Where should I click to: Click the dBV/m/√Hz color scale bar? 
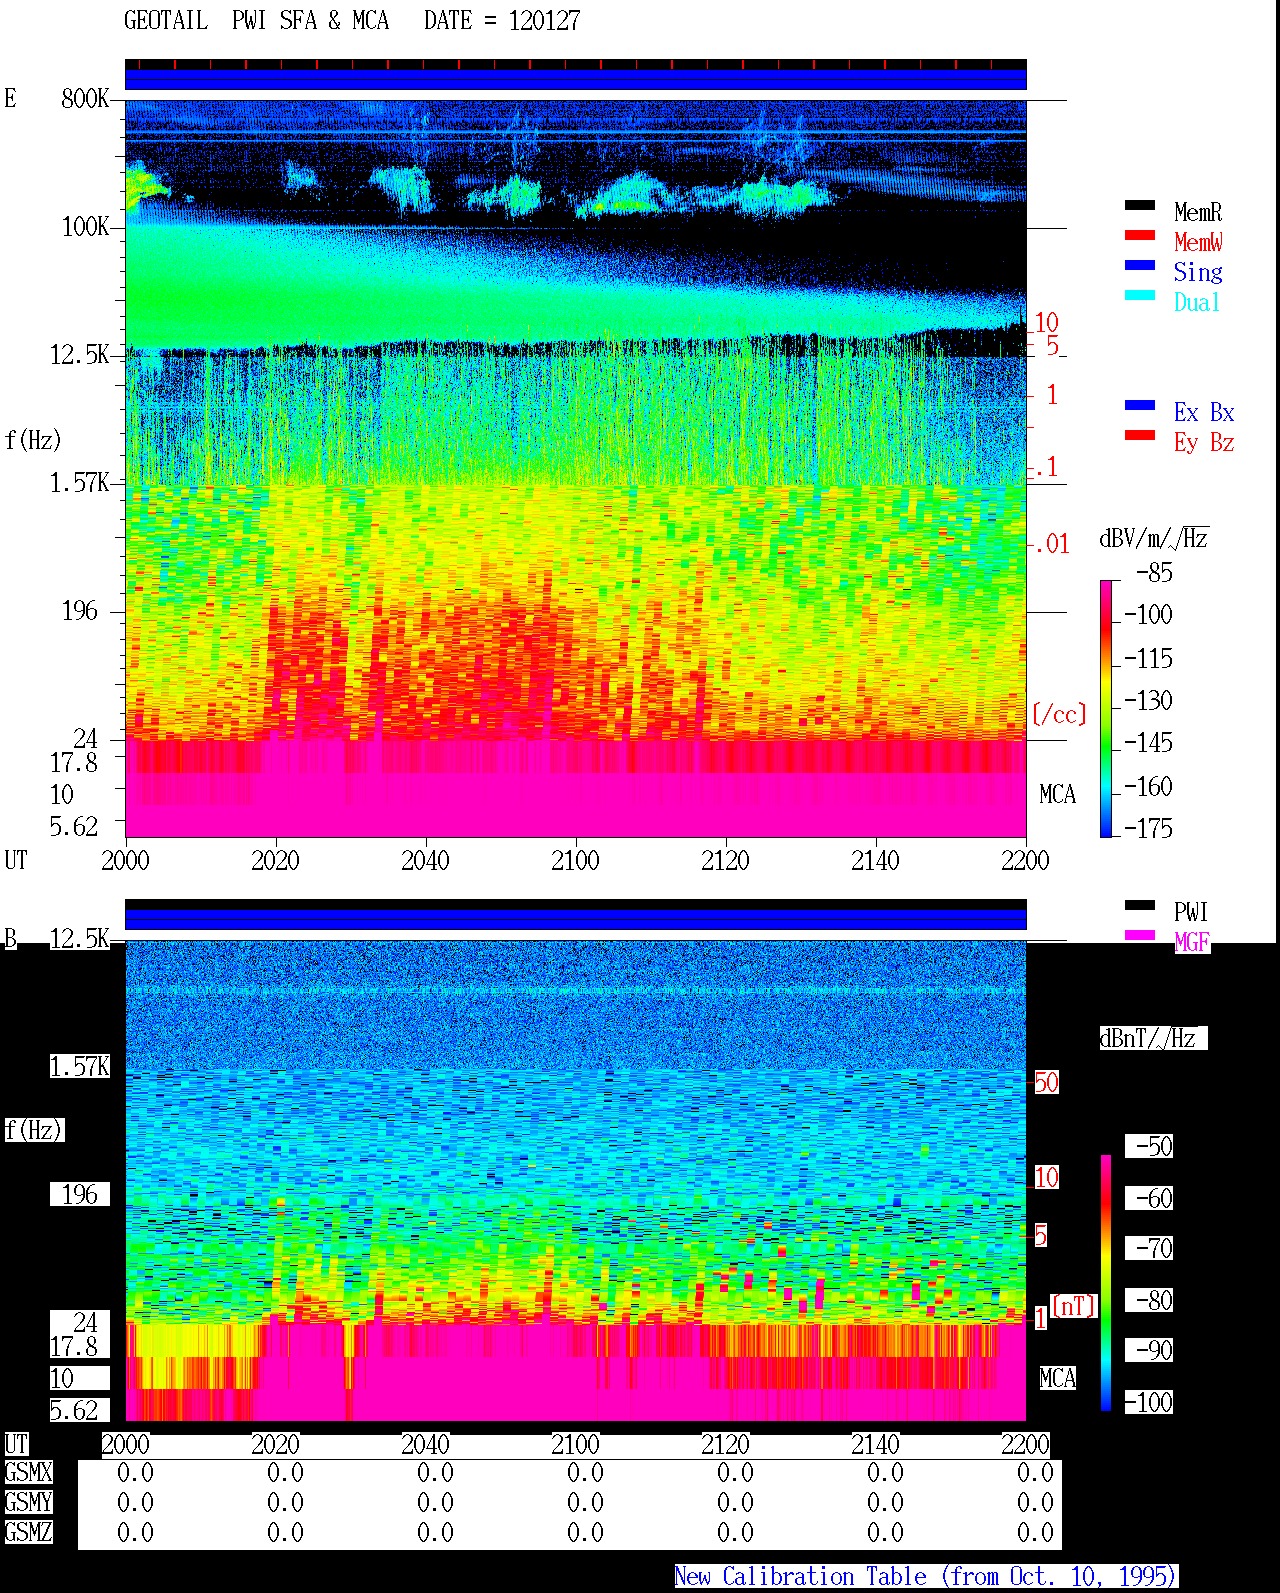coord(1106,708)
